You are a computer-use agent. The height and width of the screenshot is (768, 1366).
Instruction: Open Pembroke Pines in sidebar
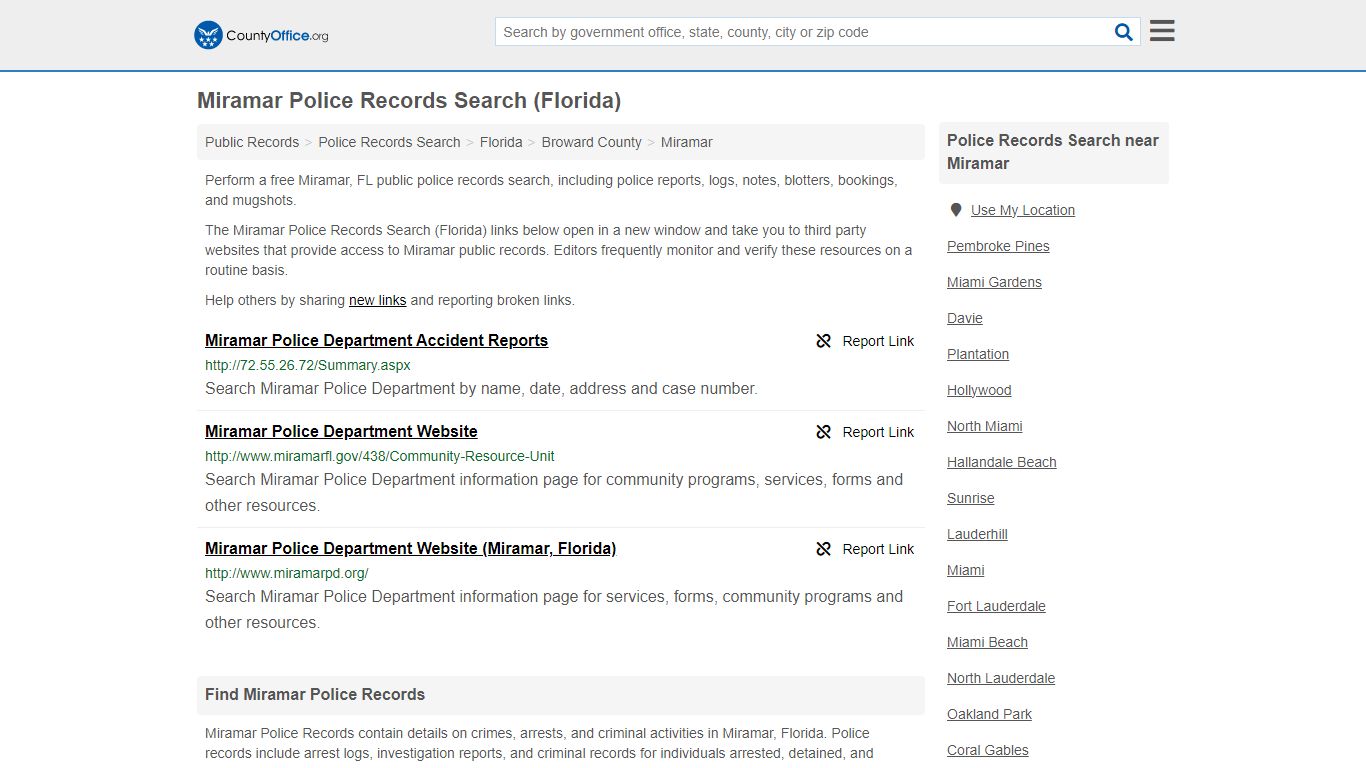tap(998, 246)
